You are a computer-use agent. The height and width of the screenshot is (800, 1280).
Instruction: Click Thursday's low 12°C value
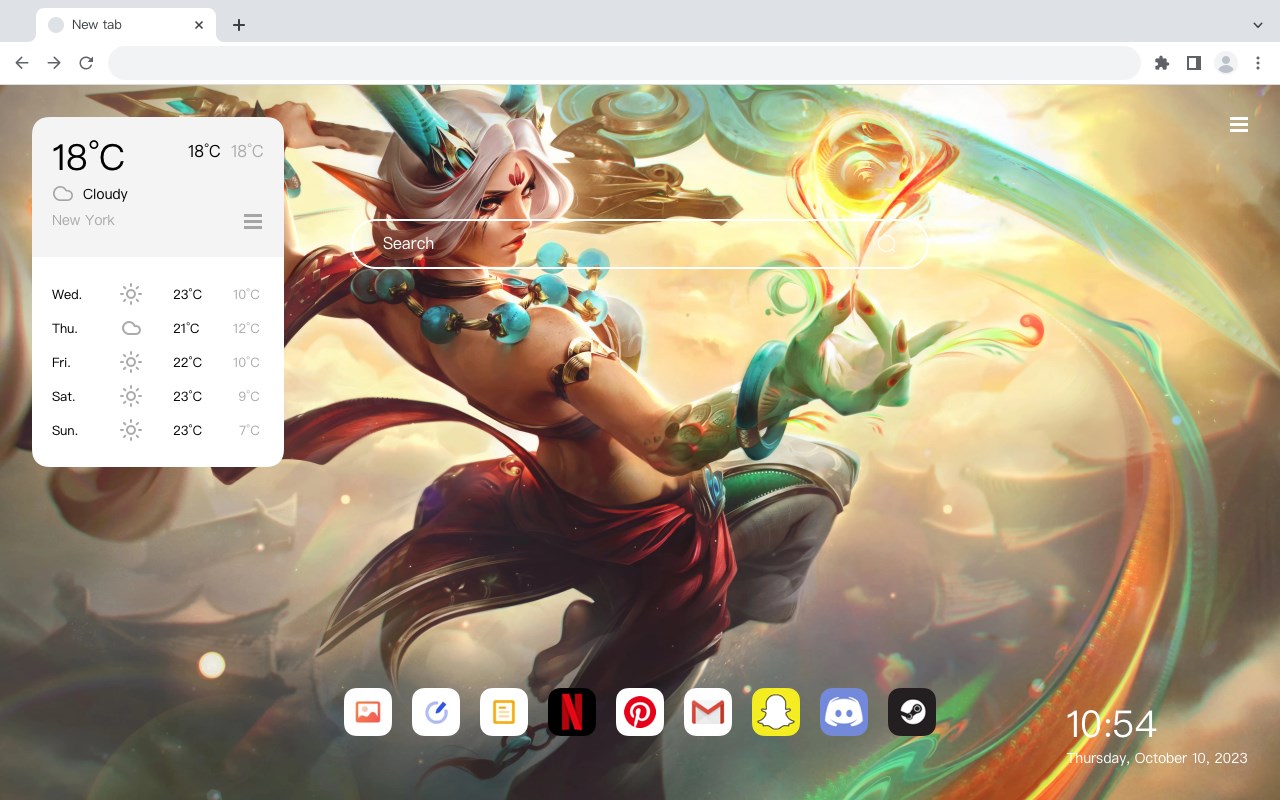pyautogui.click(x=247, y=328)
